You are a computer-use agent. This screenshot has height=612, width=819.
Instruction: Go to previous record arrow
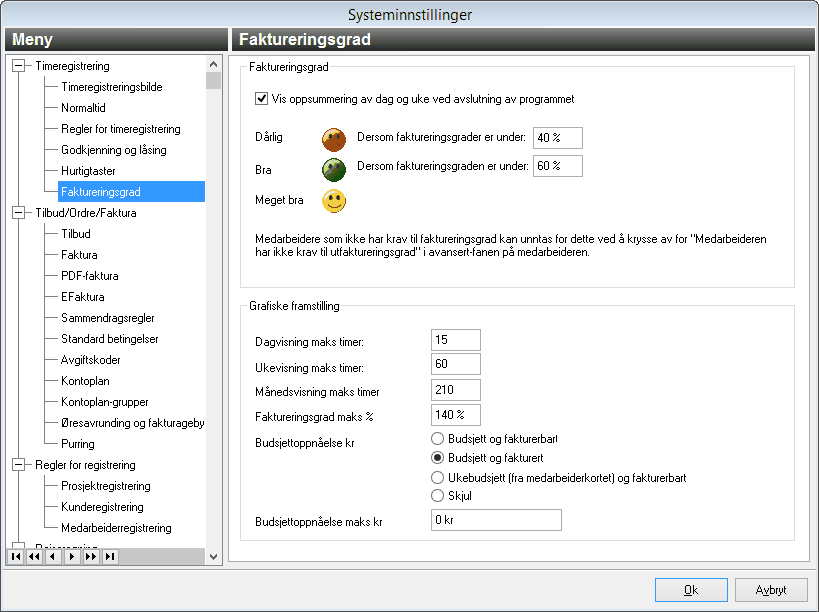[53, 557]
